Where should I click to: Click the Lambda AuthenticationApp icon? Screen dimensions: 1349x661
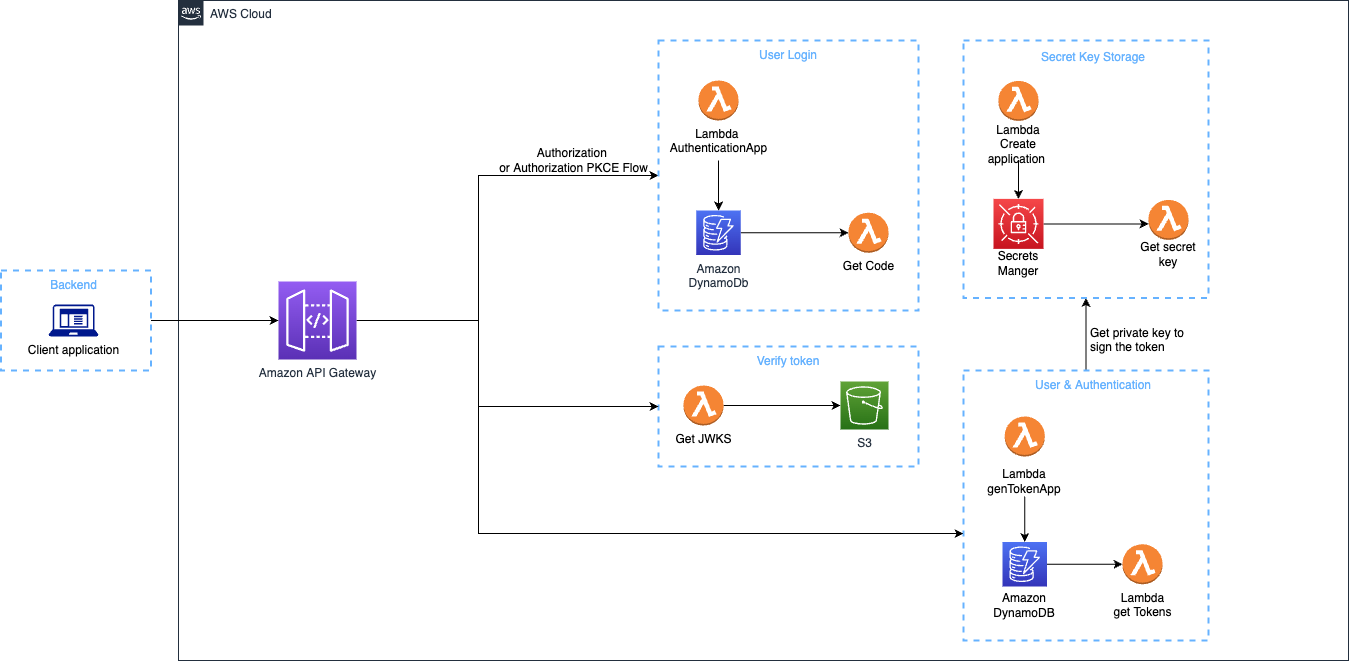pos(717,100)
